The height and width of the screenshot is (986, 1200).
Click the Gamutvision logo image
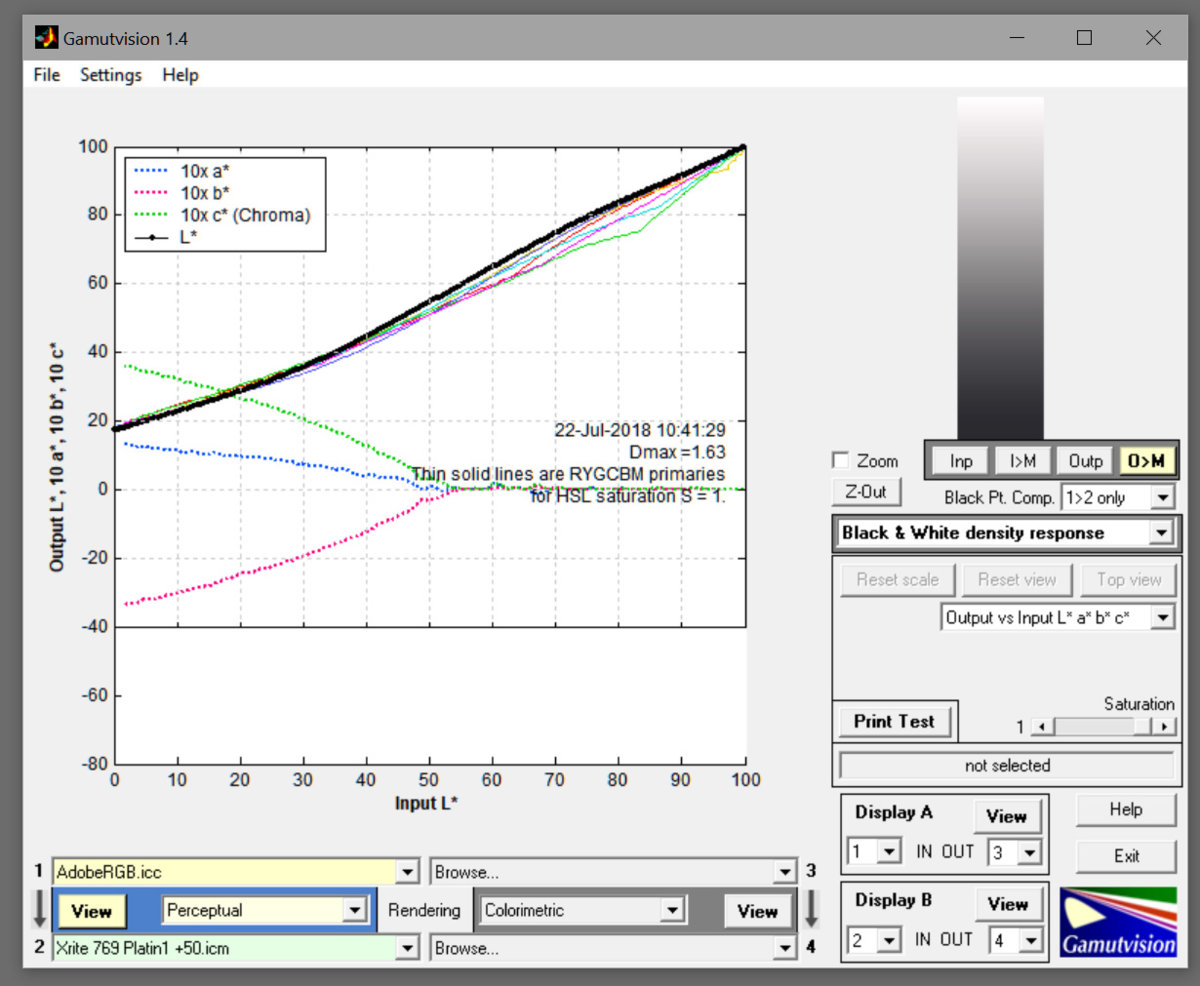[1118, 921]
